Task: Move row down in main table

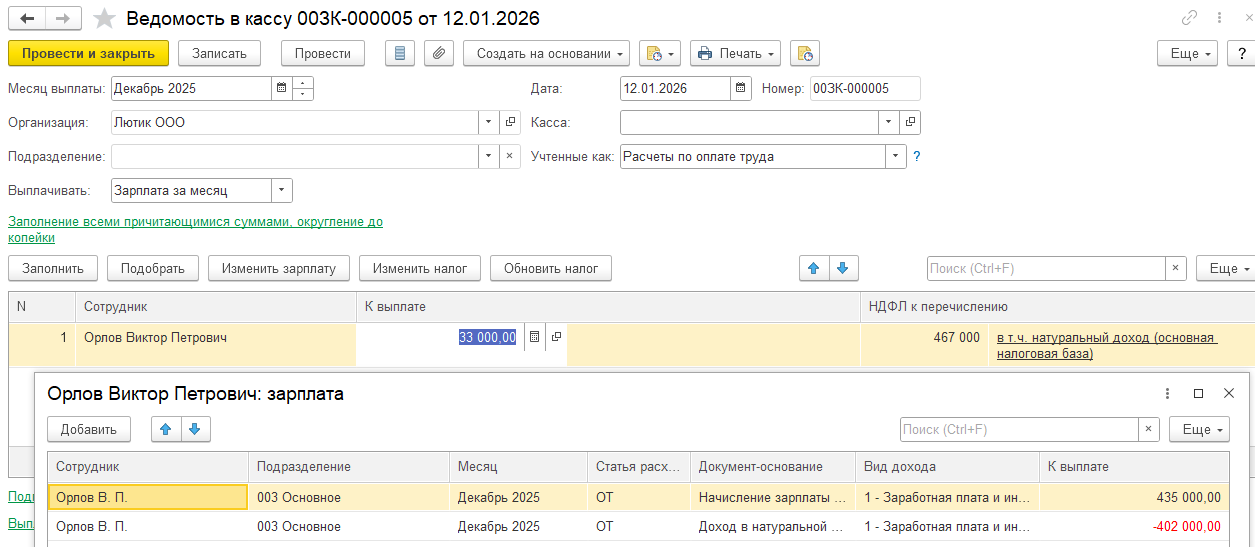Action: tap(843, 268)
